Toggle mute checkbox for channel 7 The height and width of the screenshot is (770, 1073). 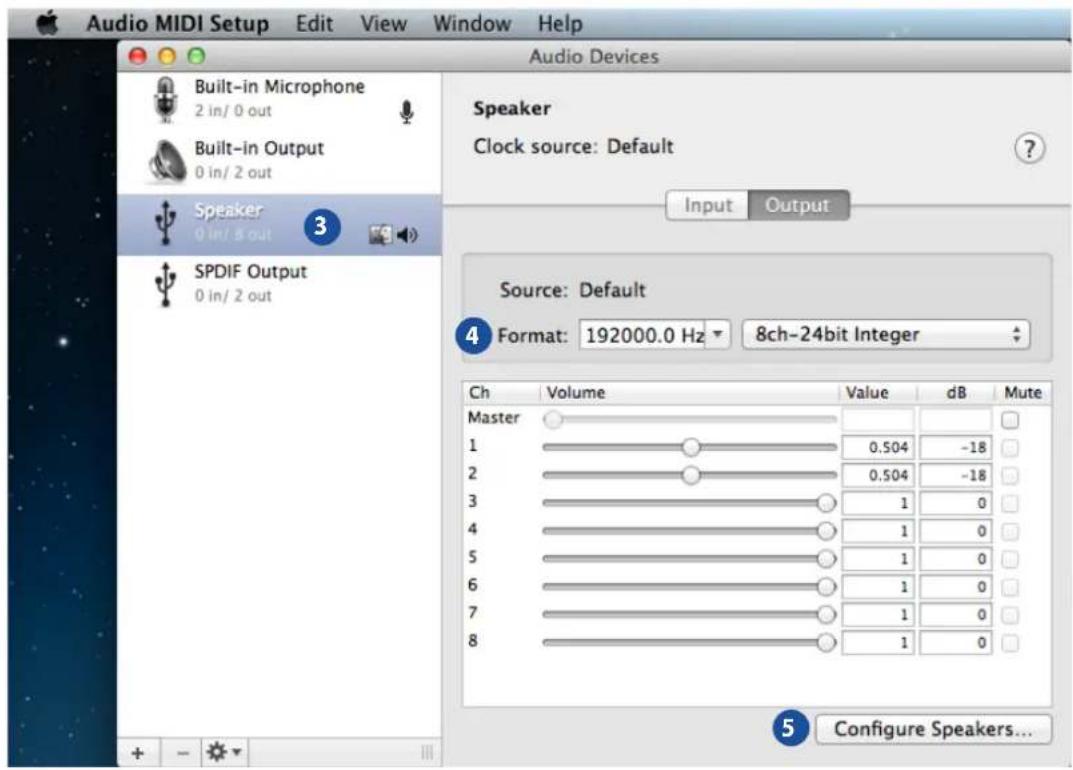coord(1010,615)
